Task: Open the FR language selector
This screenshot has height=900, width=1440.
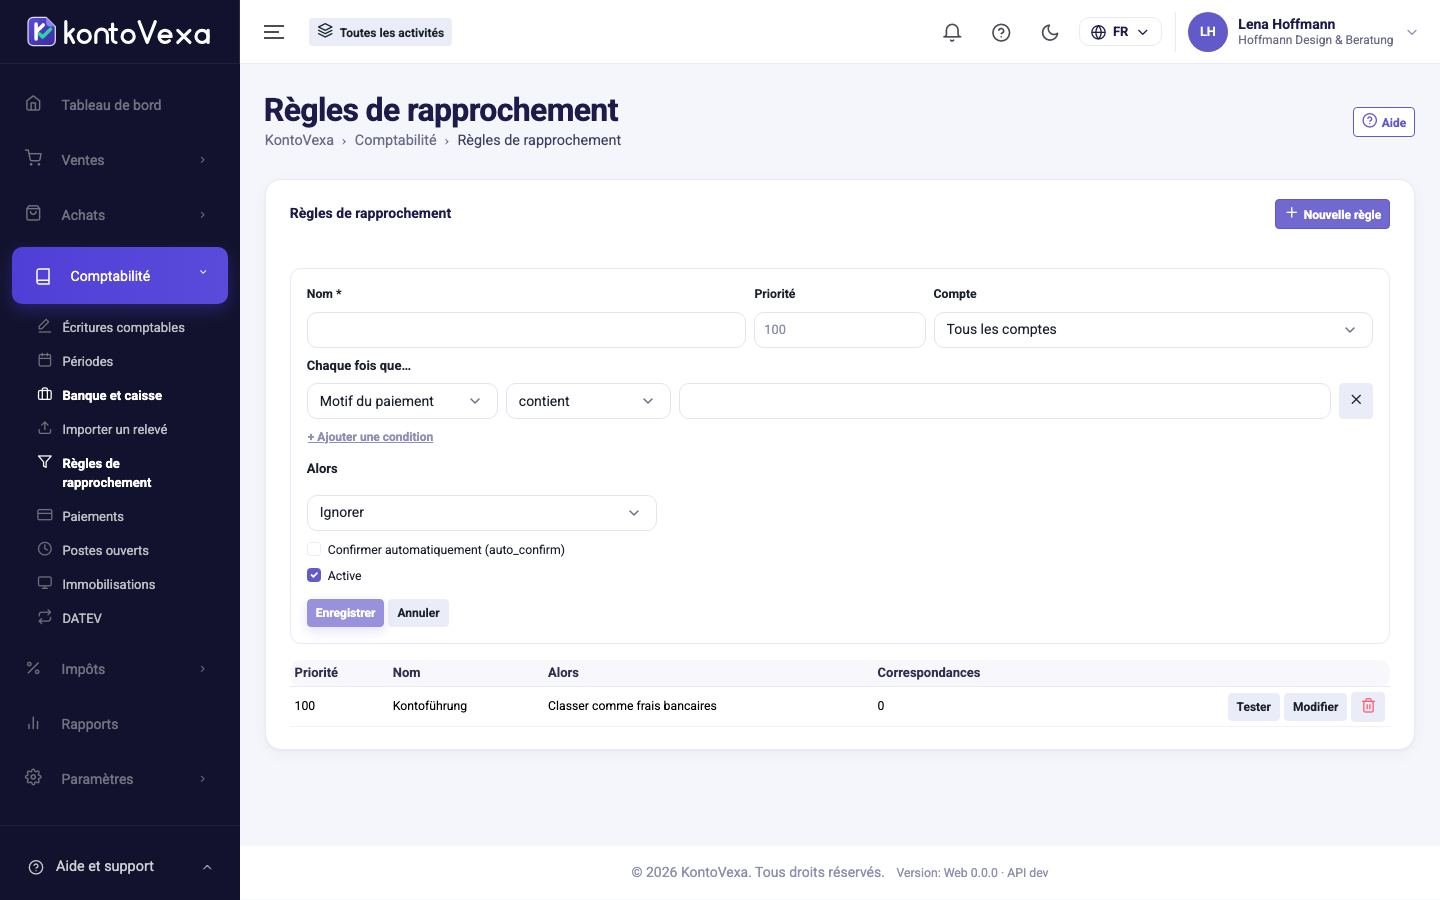Action: [x=1120, y=32]
